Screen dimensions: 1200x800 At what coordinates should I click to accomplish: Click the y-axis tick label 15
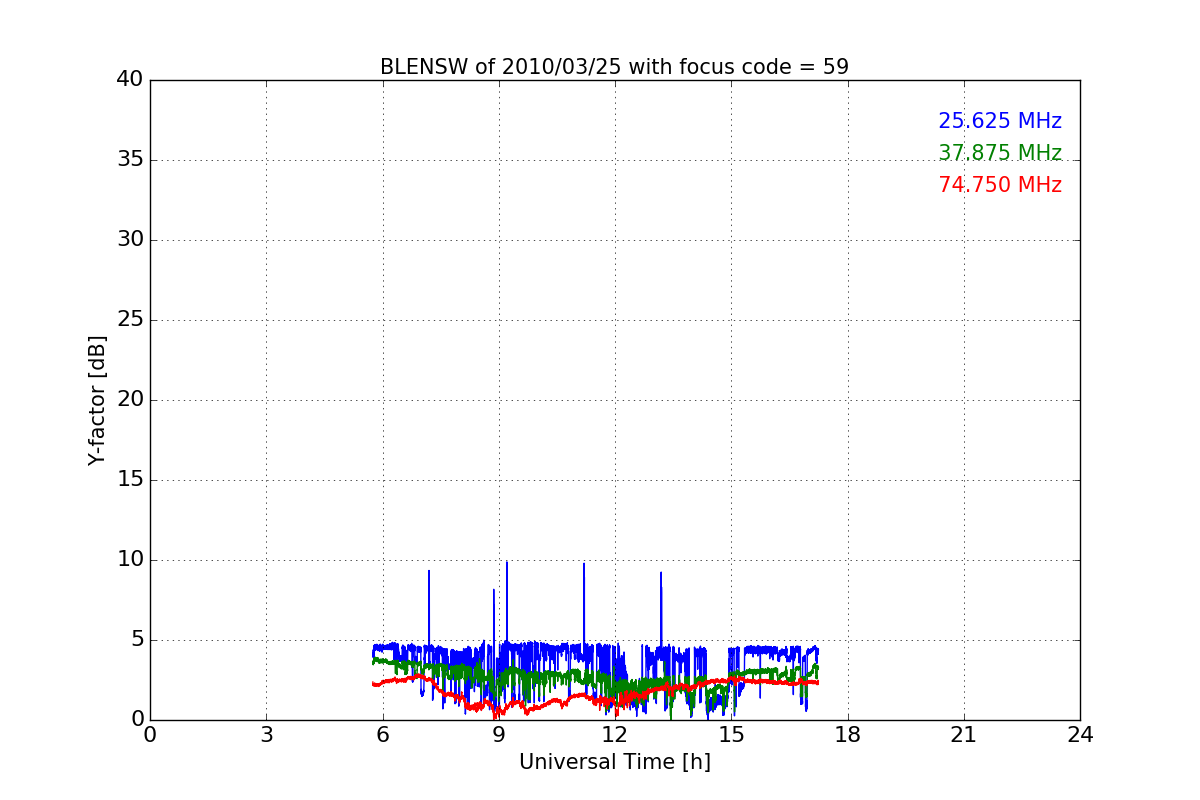[130, 480]
